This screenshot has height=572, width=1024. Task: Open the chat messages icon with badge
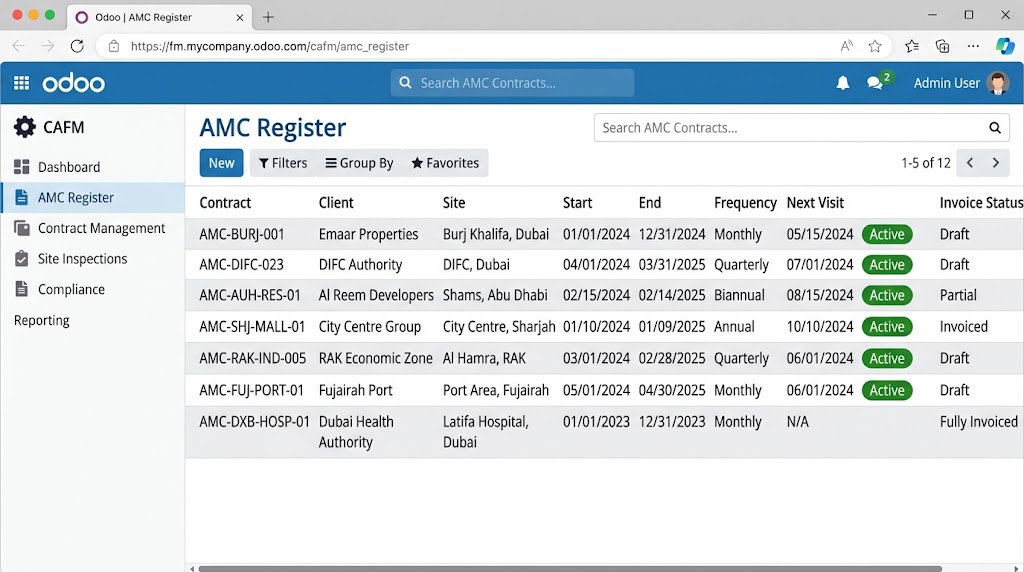[878, 81]
